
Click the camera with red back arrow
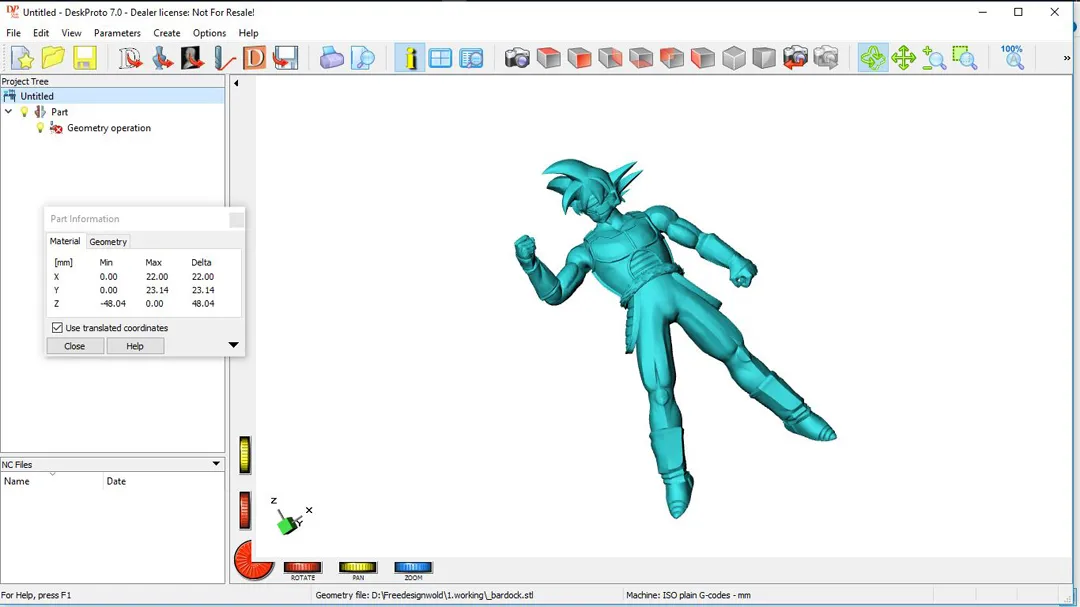[795, 58]
